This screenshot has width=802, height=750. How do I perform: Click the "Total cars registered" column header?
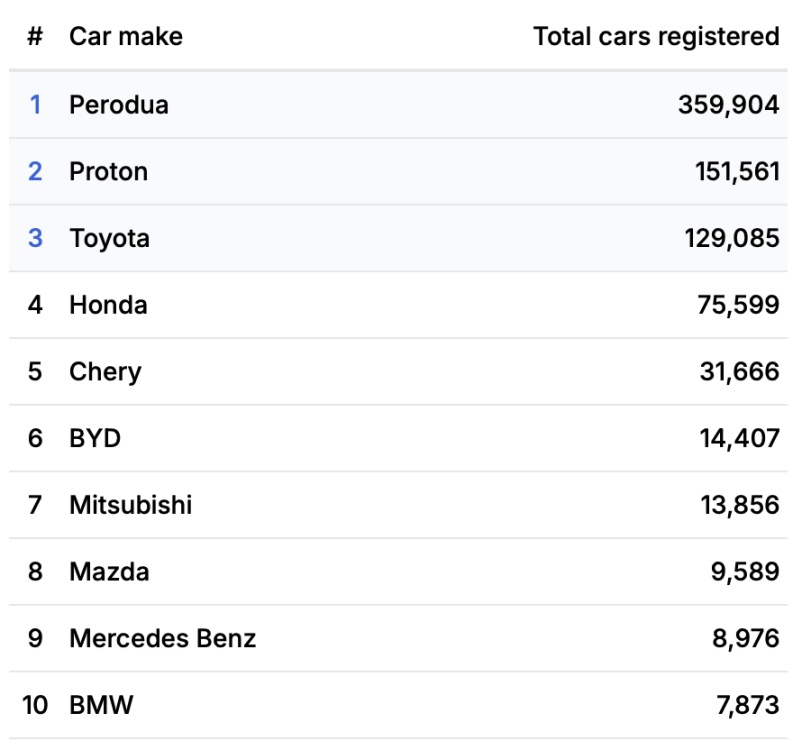(x=656, y=37)
